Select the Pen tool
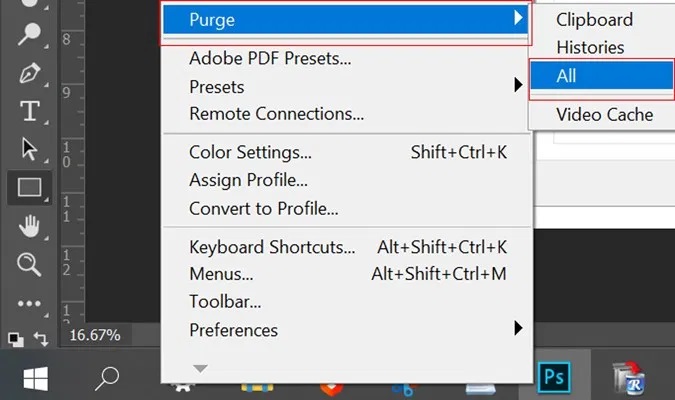The height and width of the screenshot is (400, 675). (30, 73)
